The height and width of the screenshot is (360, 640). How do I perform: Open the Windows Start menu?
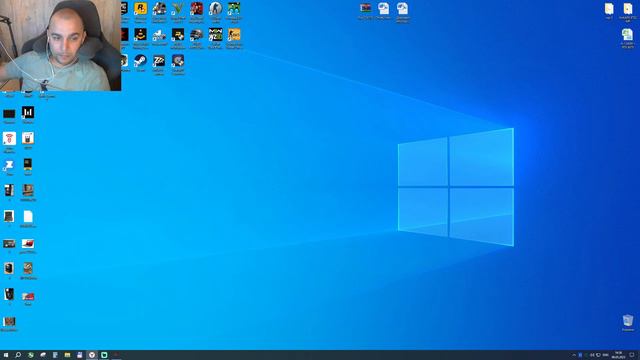(6, 355)
